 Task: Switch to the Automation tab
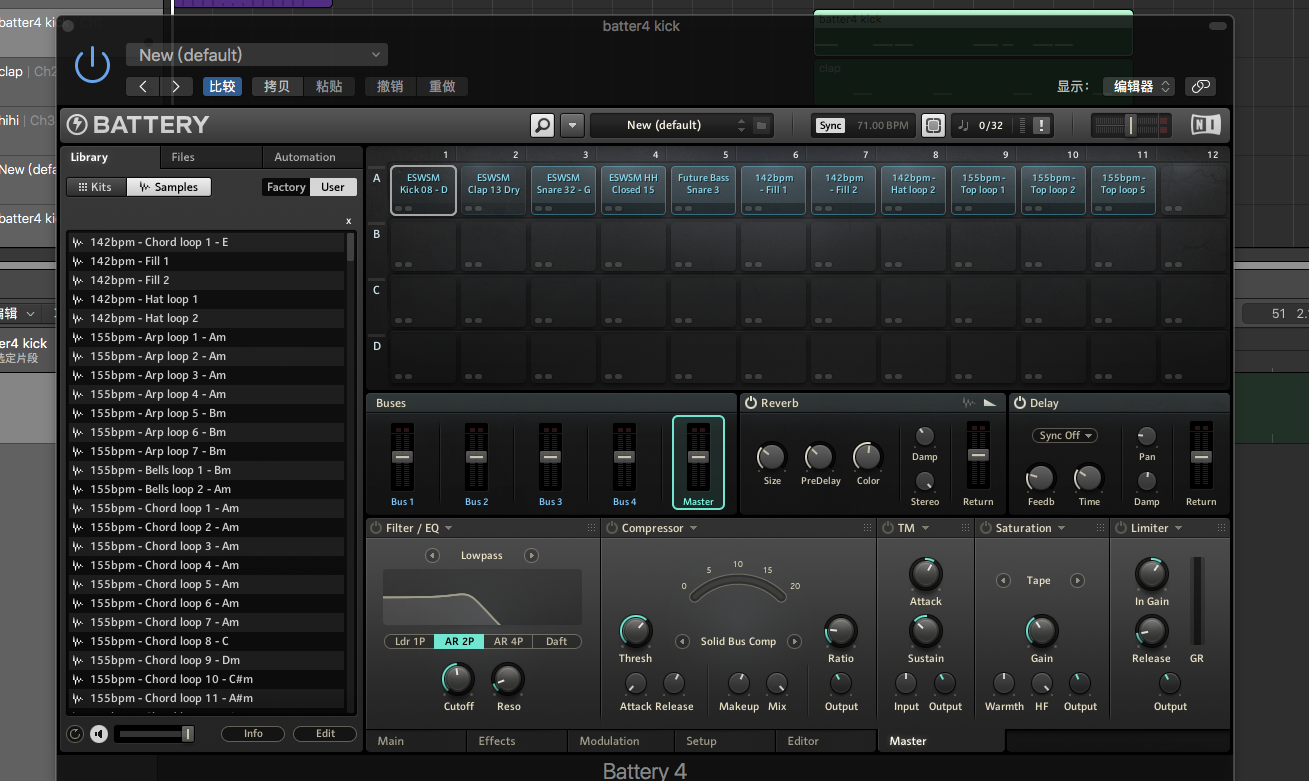(305, 157)
